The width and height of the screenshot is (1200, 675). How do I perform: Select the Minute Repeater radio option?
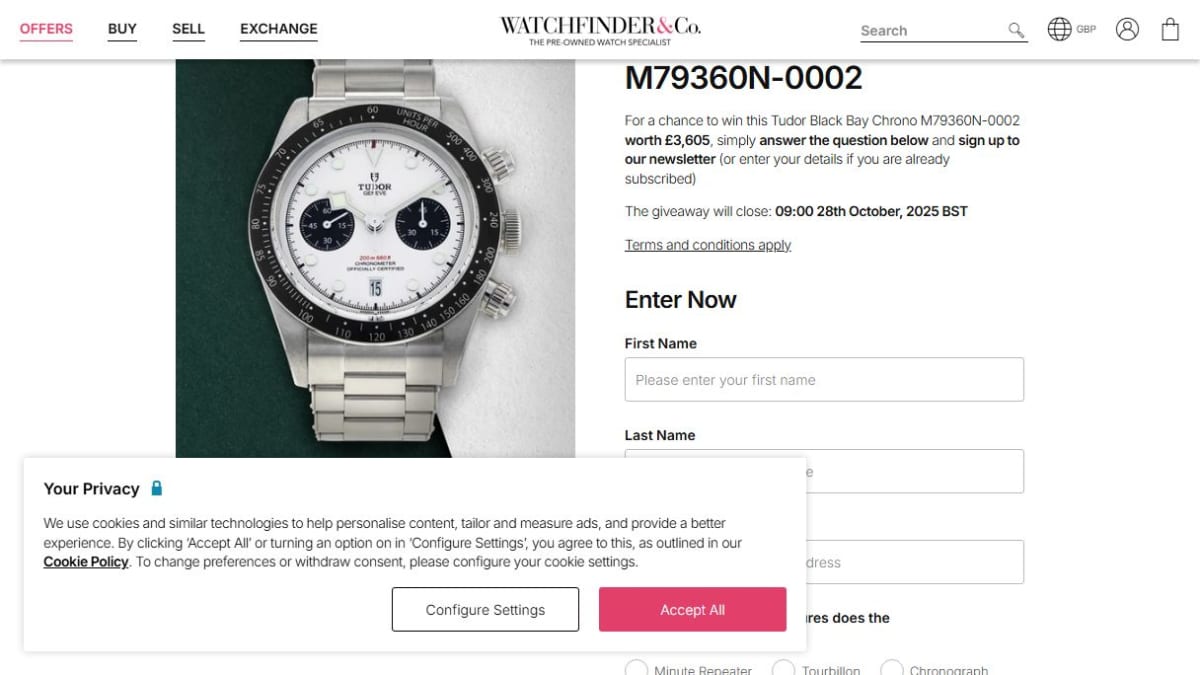[x=636, y=669]
